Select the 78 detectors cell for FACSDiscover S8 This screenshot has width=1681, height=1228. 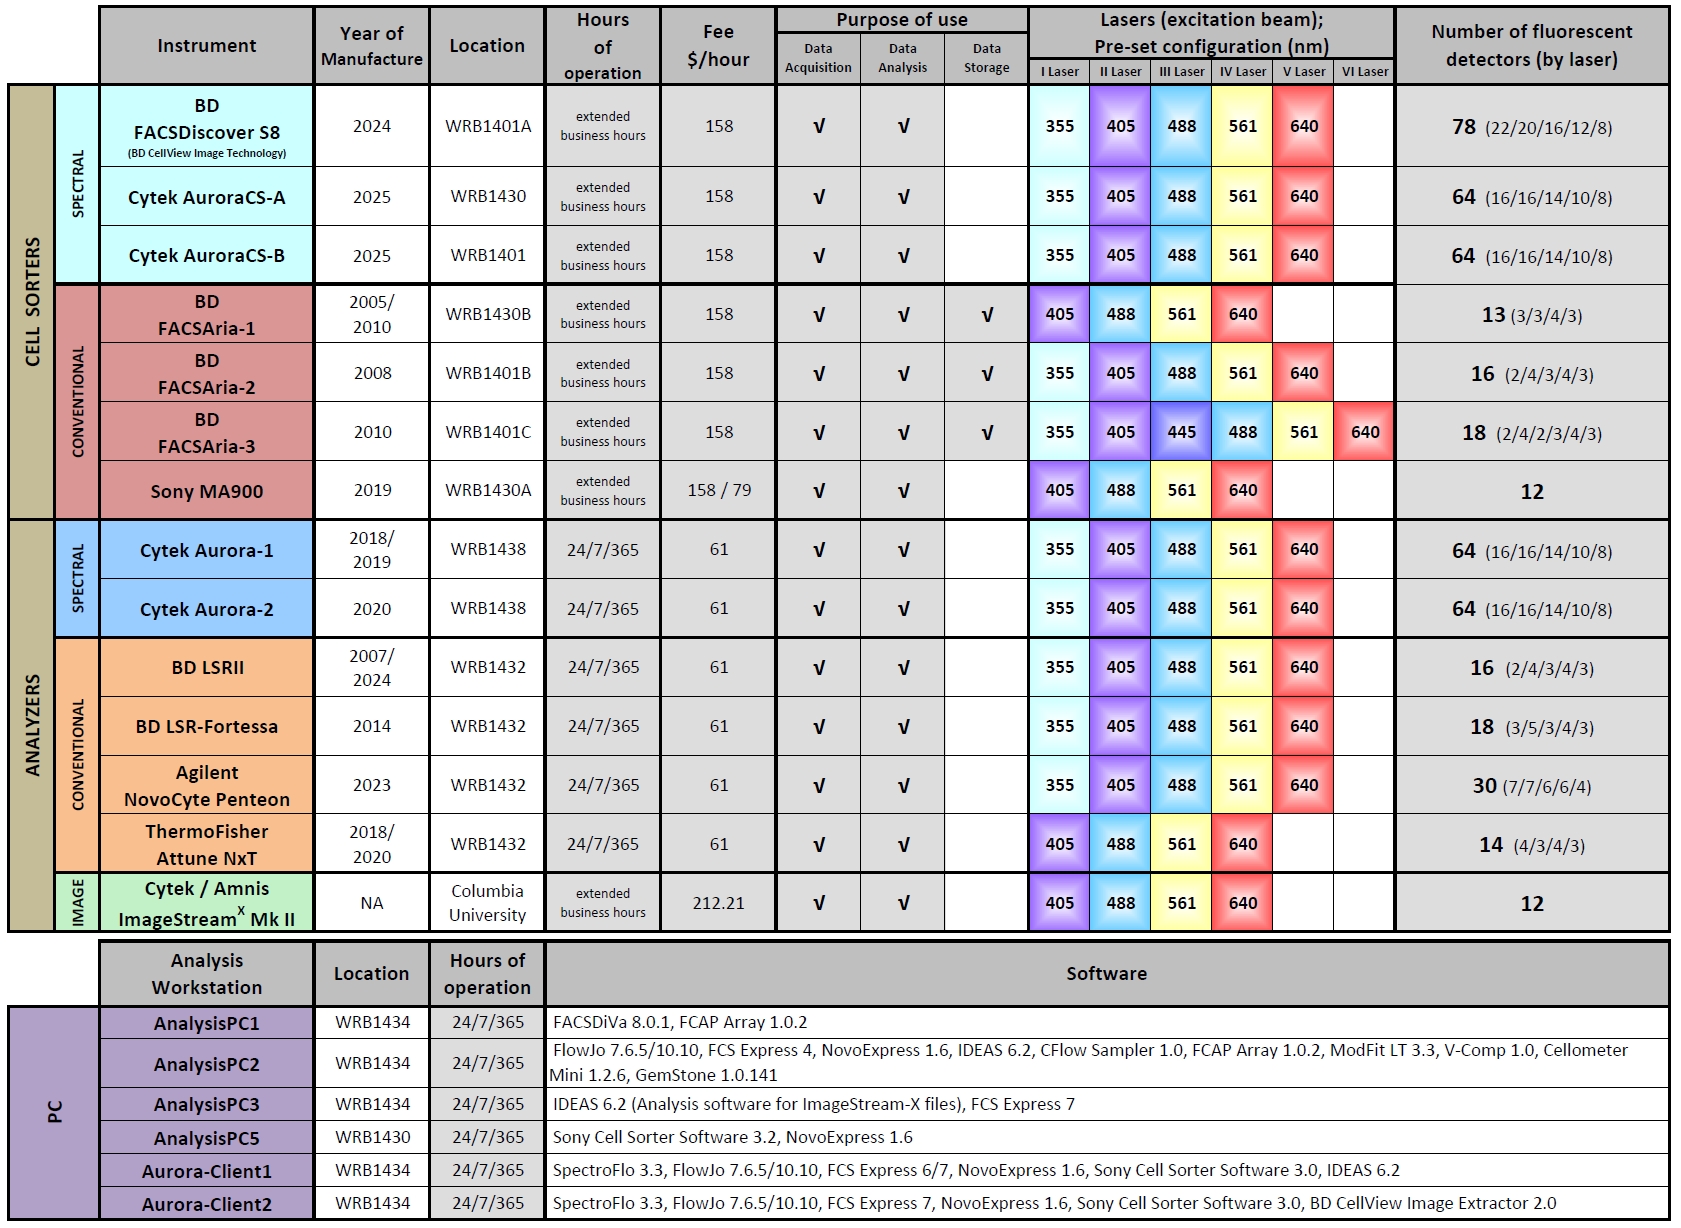1531,127
